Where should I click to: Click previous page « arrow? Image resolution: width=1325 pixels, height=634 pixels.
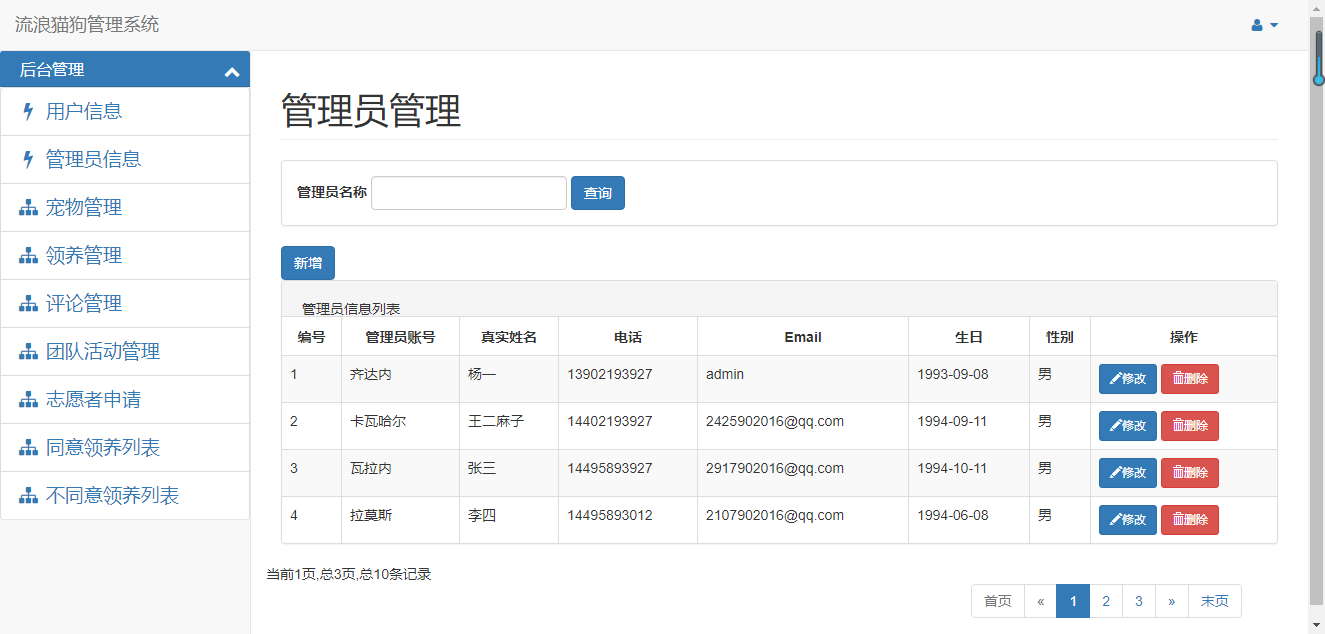tap(1041, 601)
